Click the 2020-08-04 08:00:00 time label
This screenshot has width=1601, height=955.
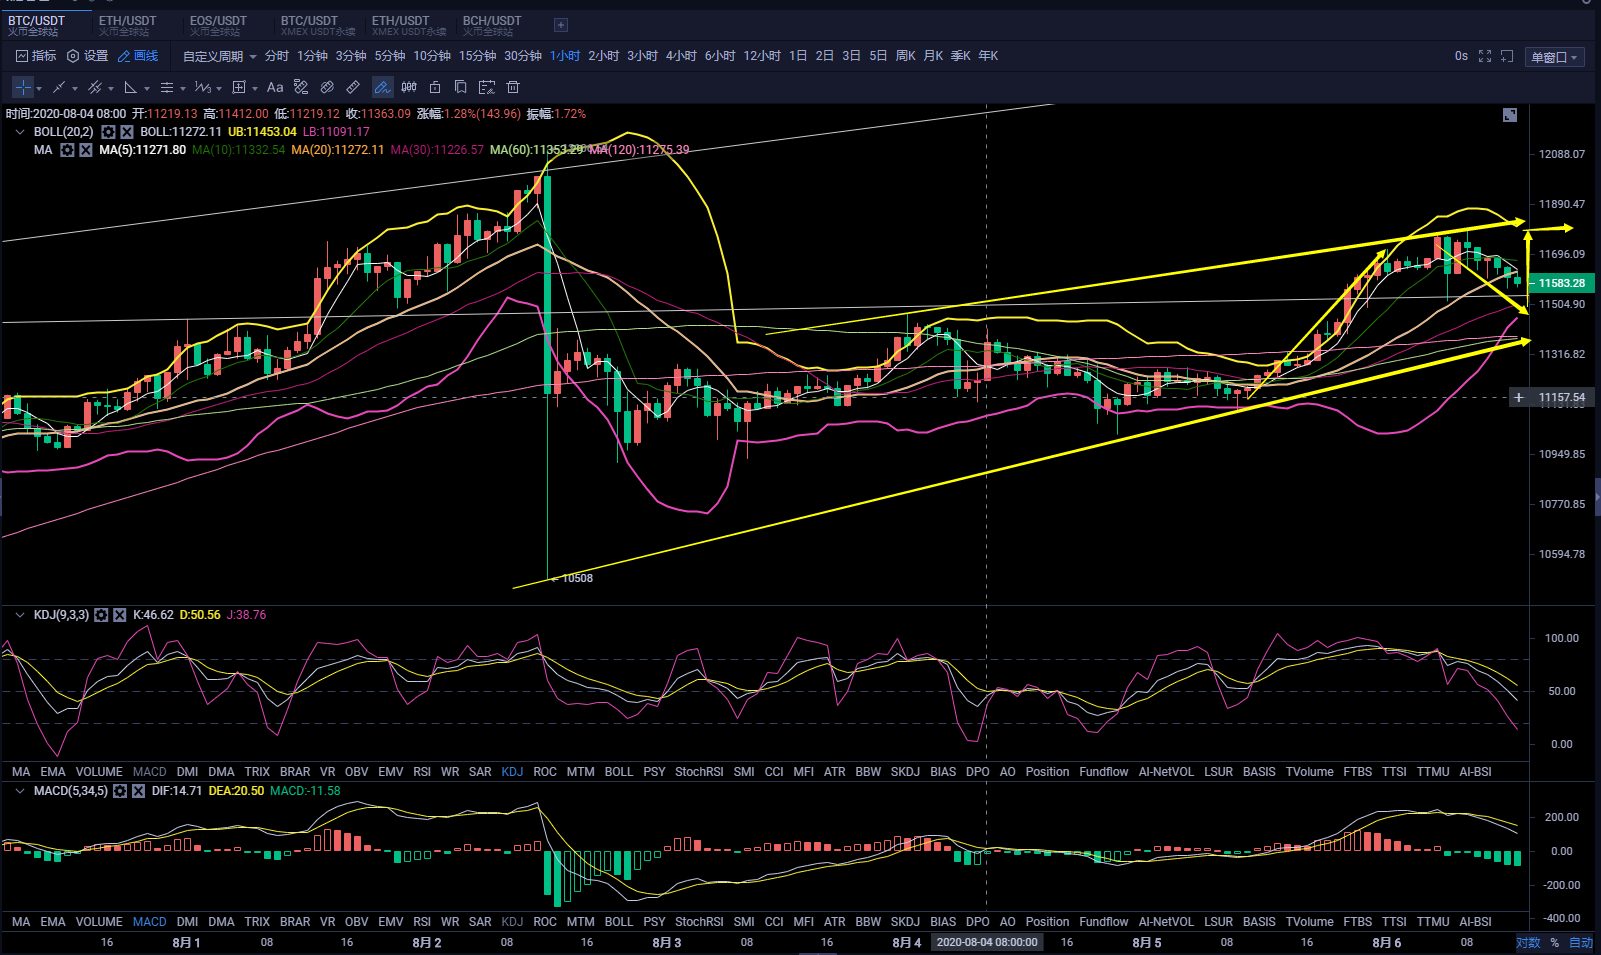pyautogui.click(x=987, y=942)
